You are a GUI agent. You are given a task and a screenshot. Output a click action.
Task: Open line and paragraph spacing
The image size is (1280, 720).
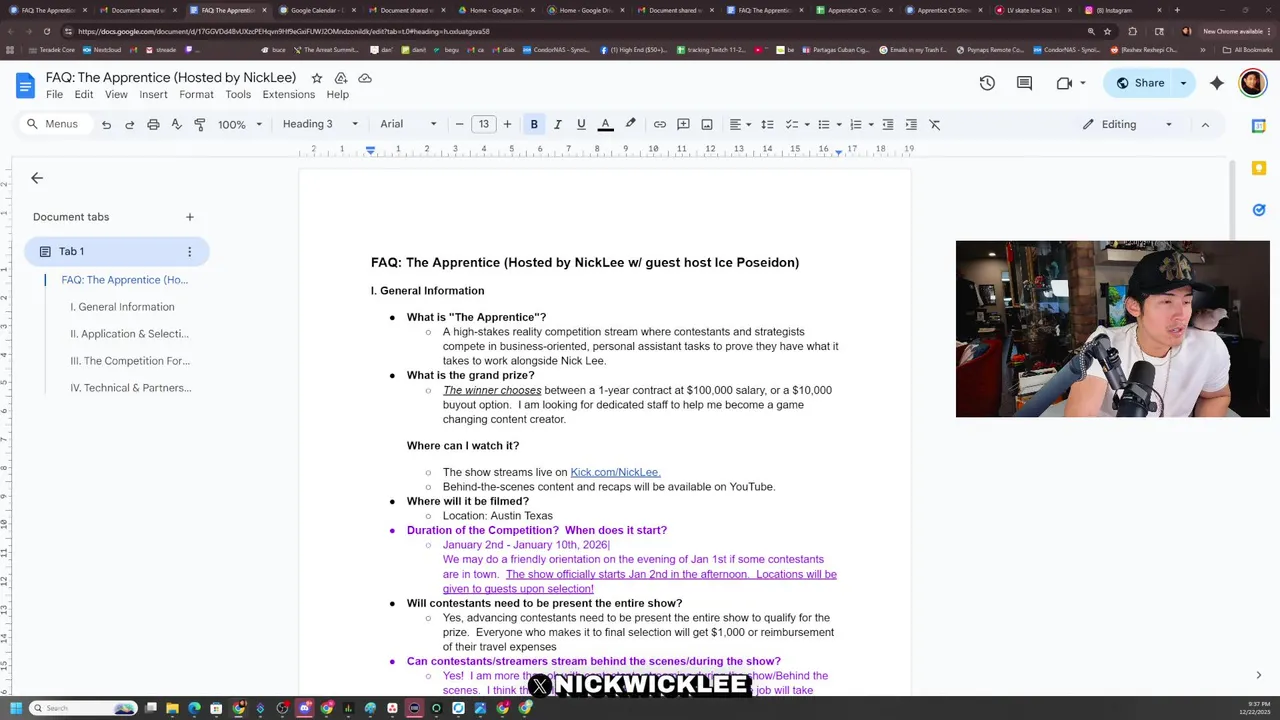coord(767,124)
